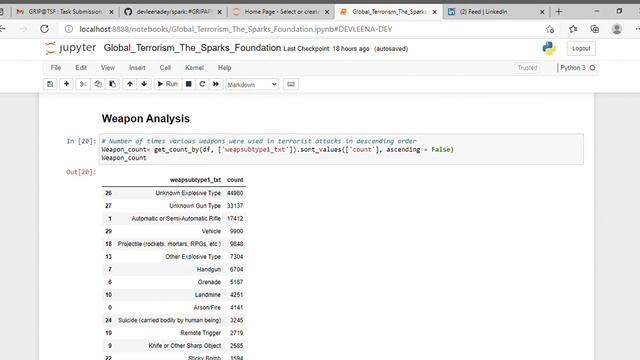The height and width of the screenshot is (360, 640).
Task: Click the Other Explosive Type row
Action: point(173,257)
